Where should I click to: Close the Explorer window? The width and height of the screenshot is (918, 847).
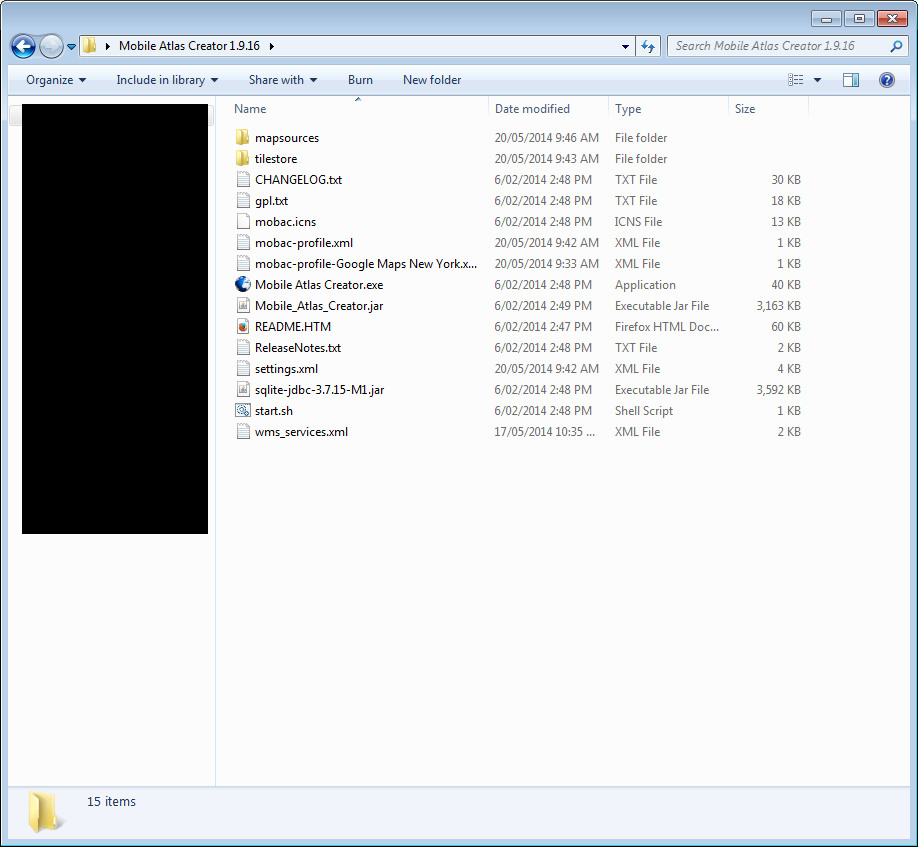pos(892,19)
